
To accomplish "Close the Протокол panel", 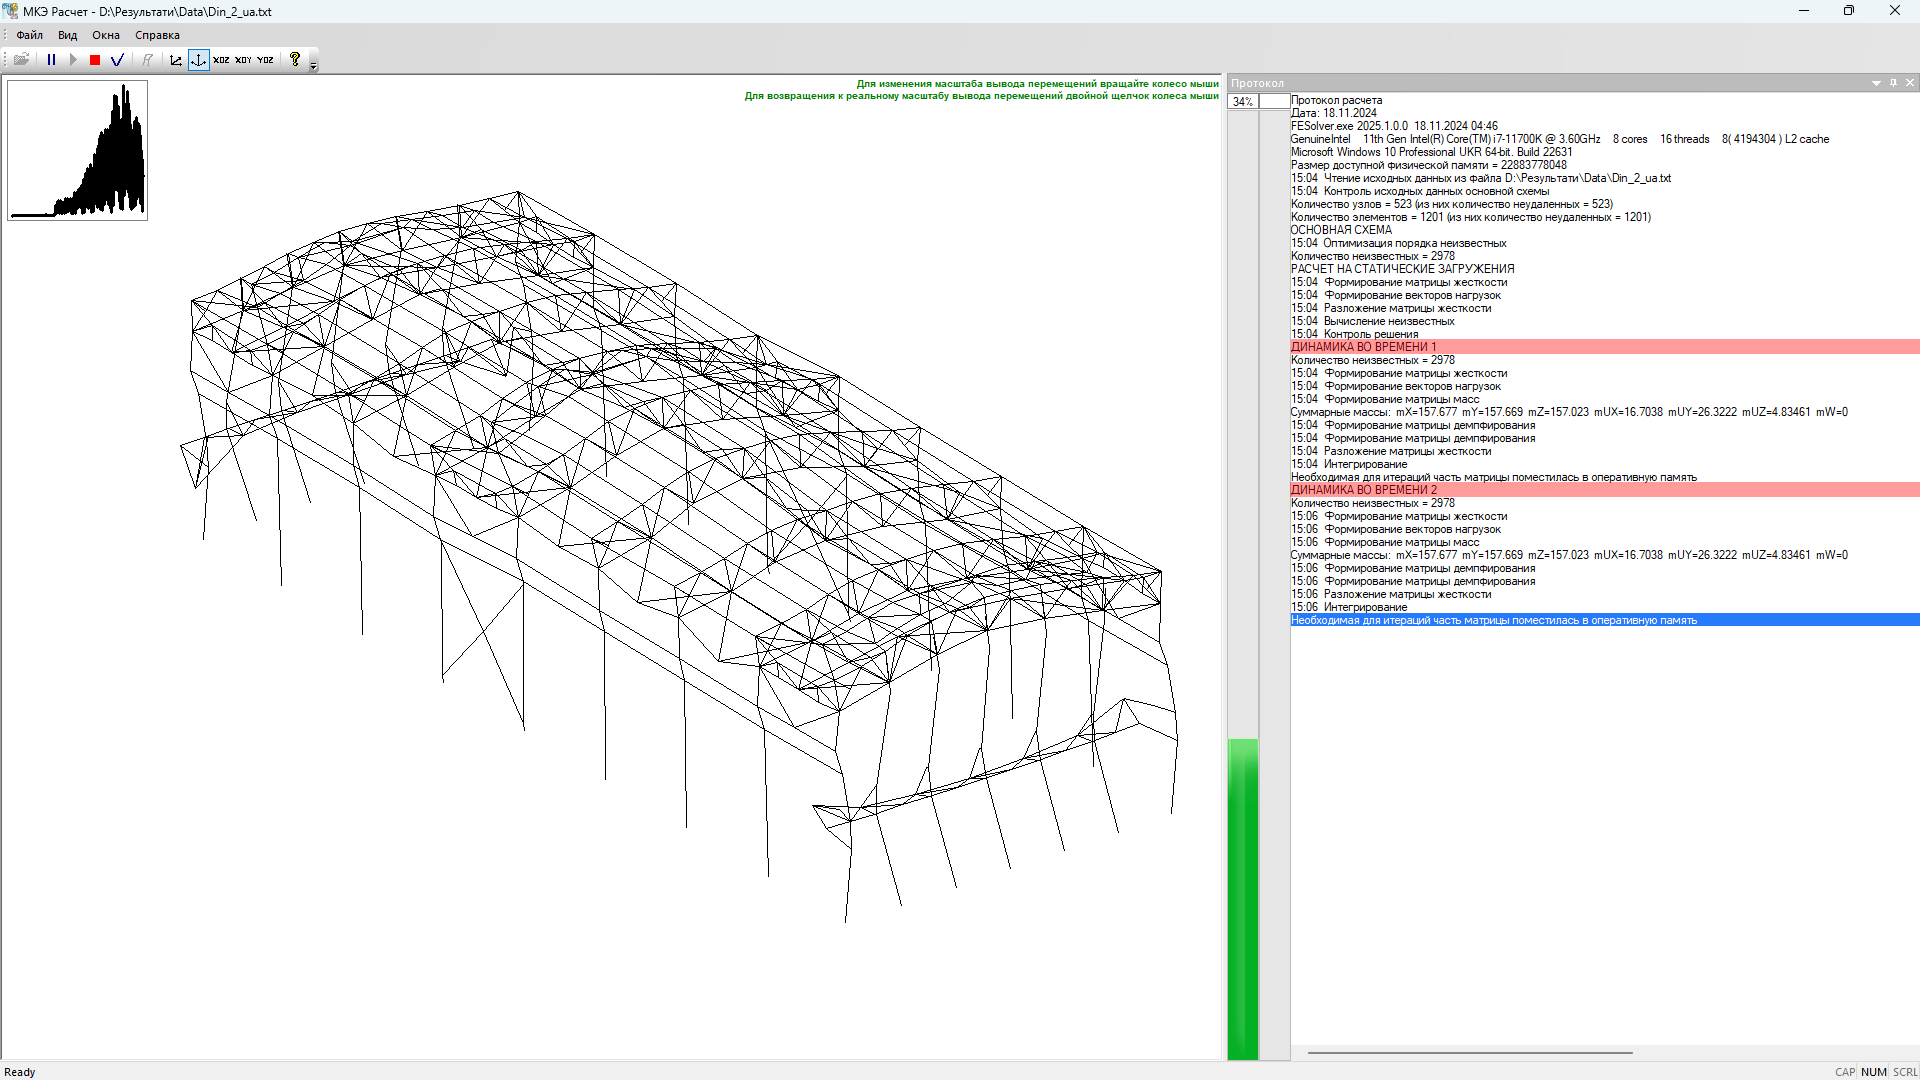I will tap(1910, 83).
